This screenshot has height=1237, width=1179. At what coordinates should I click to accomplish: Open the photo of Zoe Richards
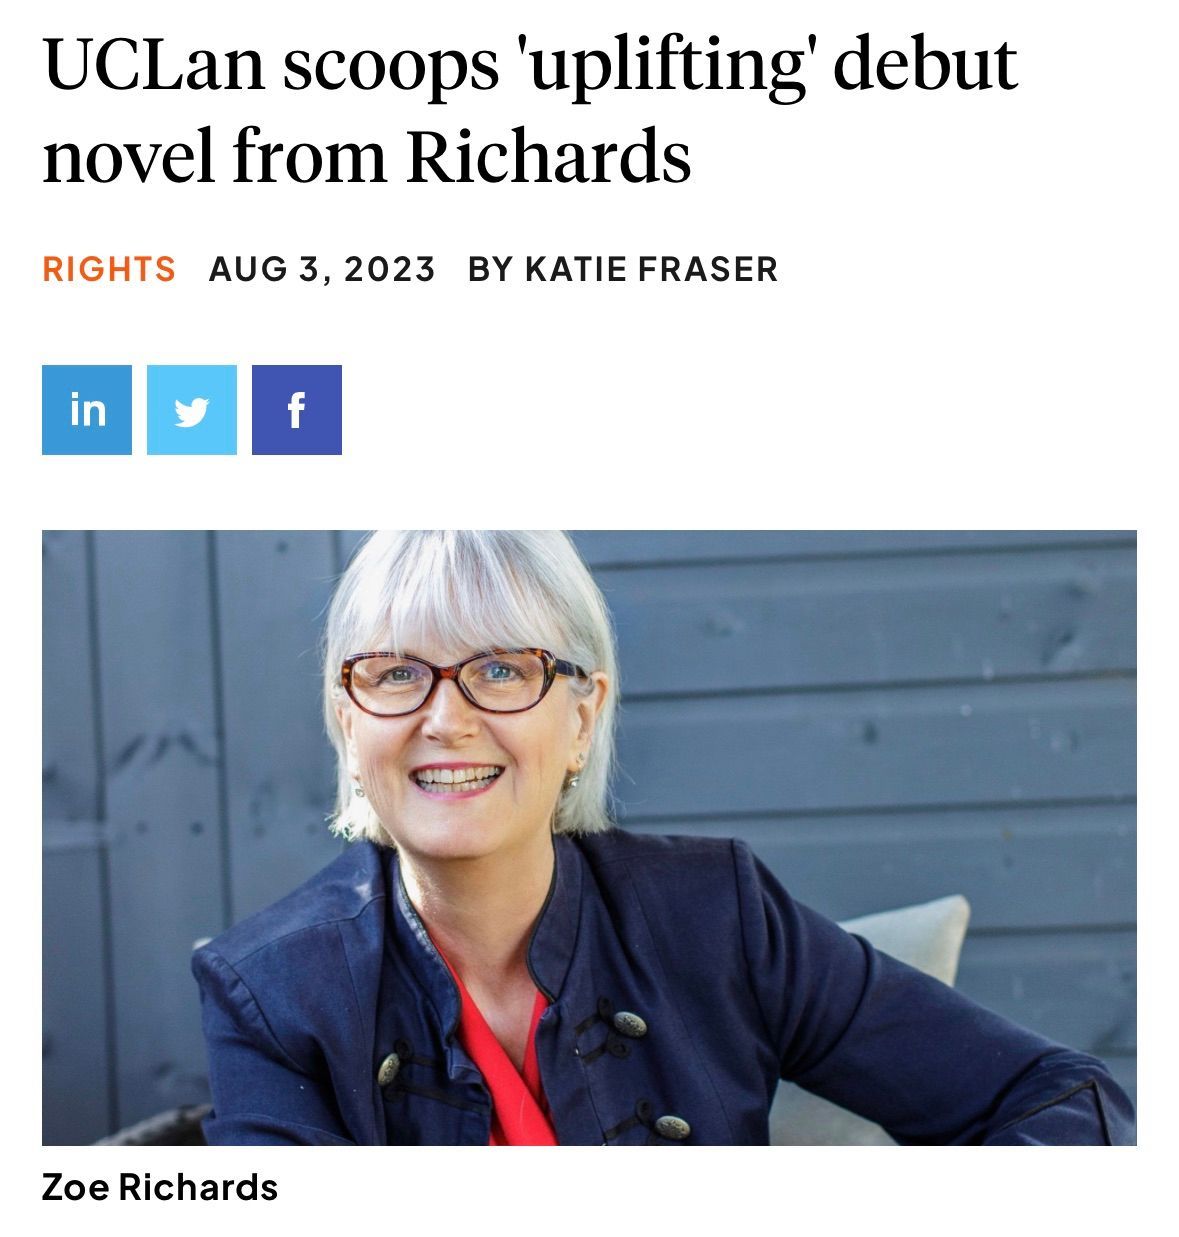coord(589,837)
